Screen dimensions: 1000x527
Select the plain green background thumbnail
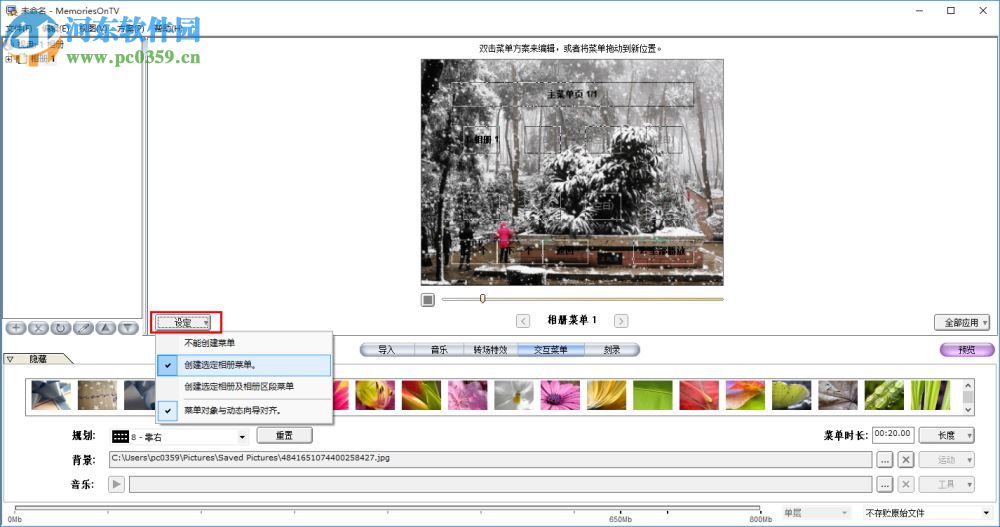pos(652,395)
